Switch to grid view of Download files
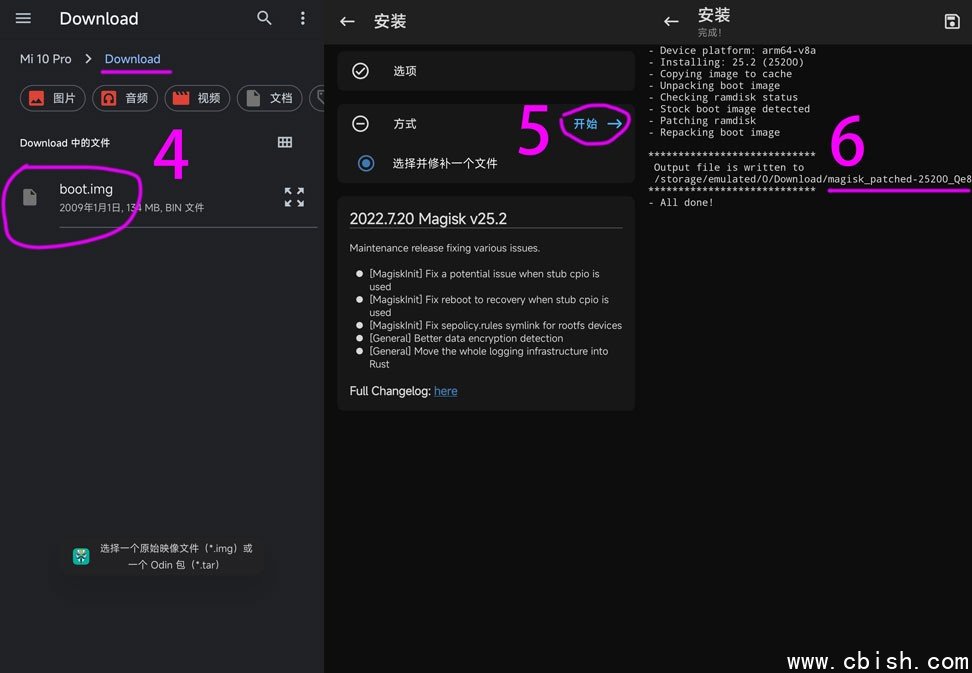This screenshot has height=673, width=972. [285, 143]
